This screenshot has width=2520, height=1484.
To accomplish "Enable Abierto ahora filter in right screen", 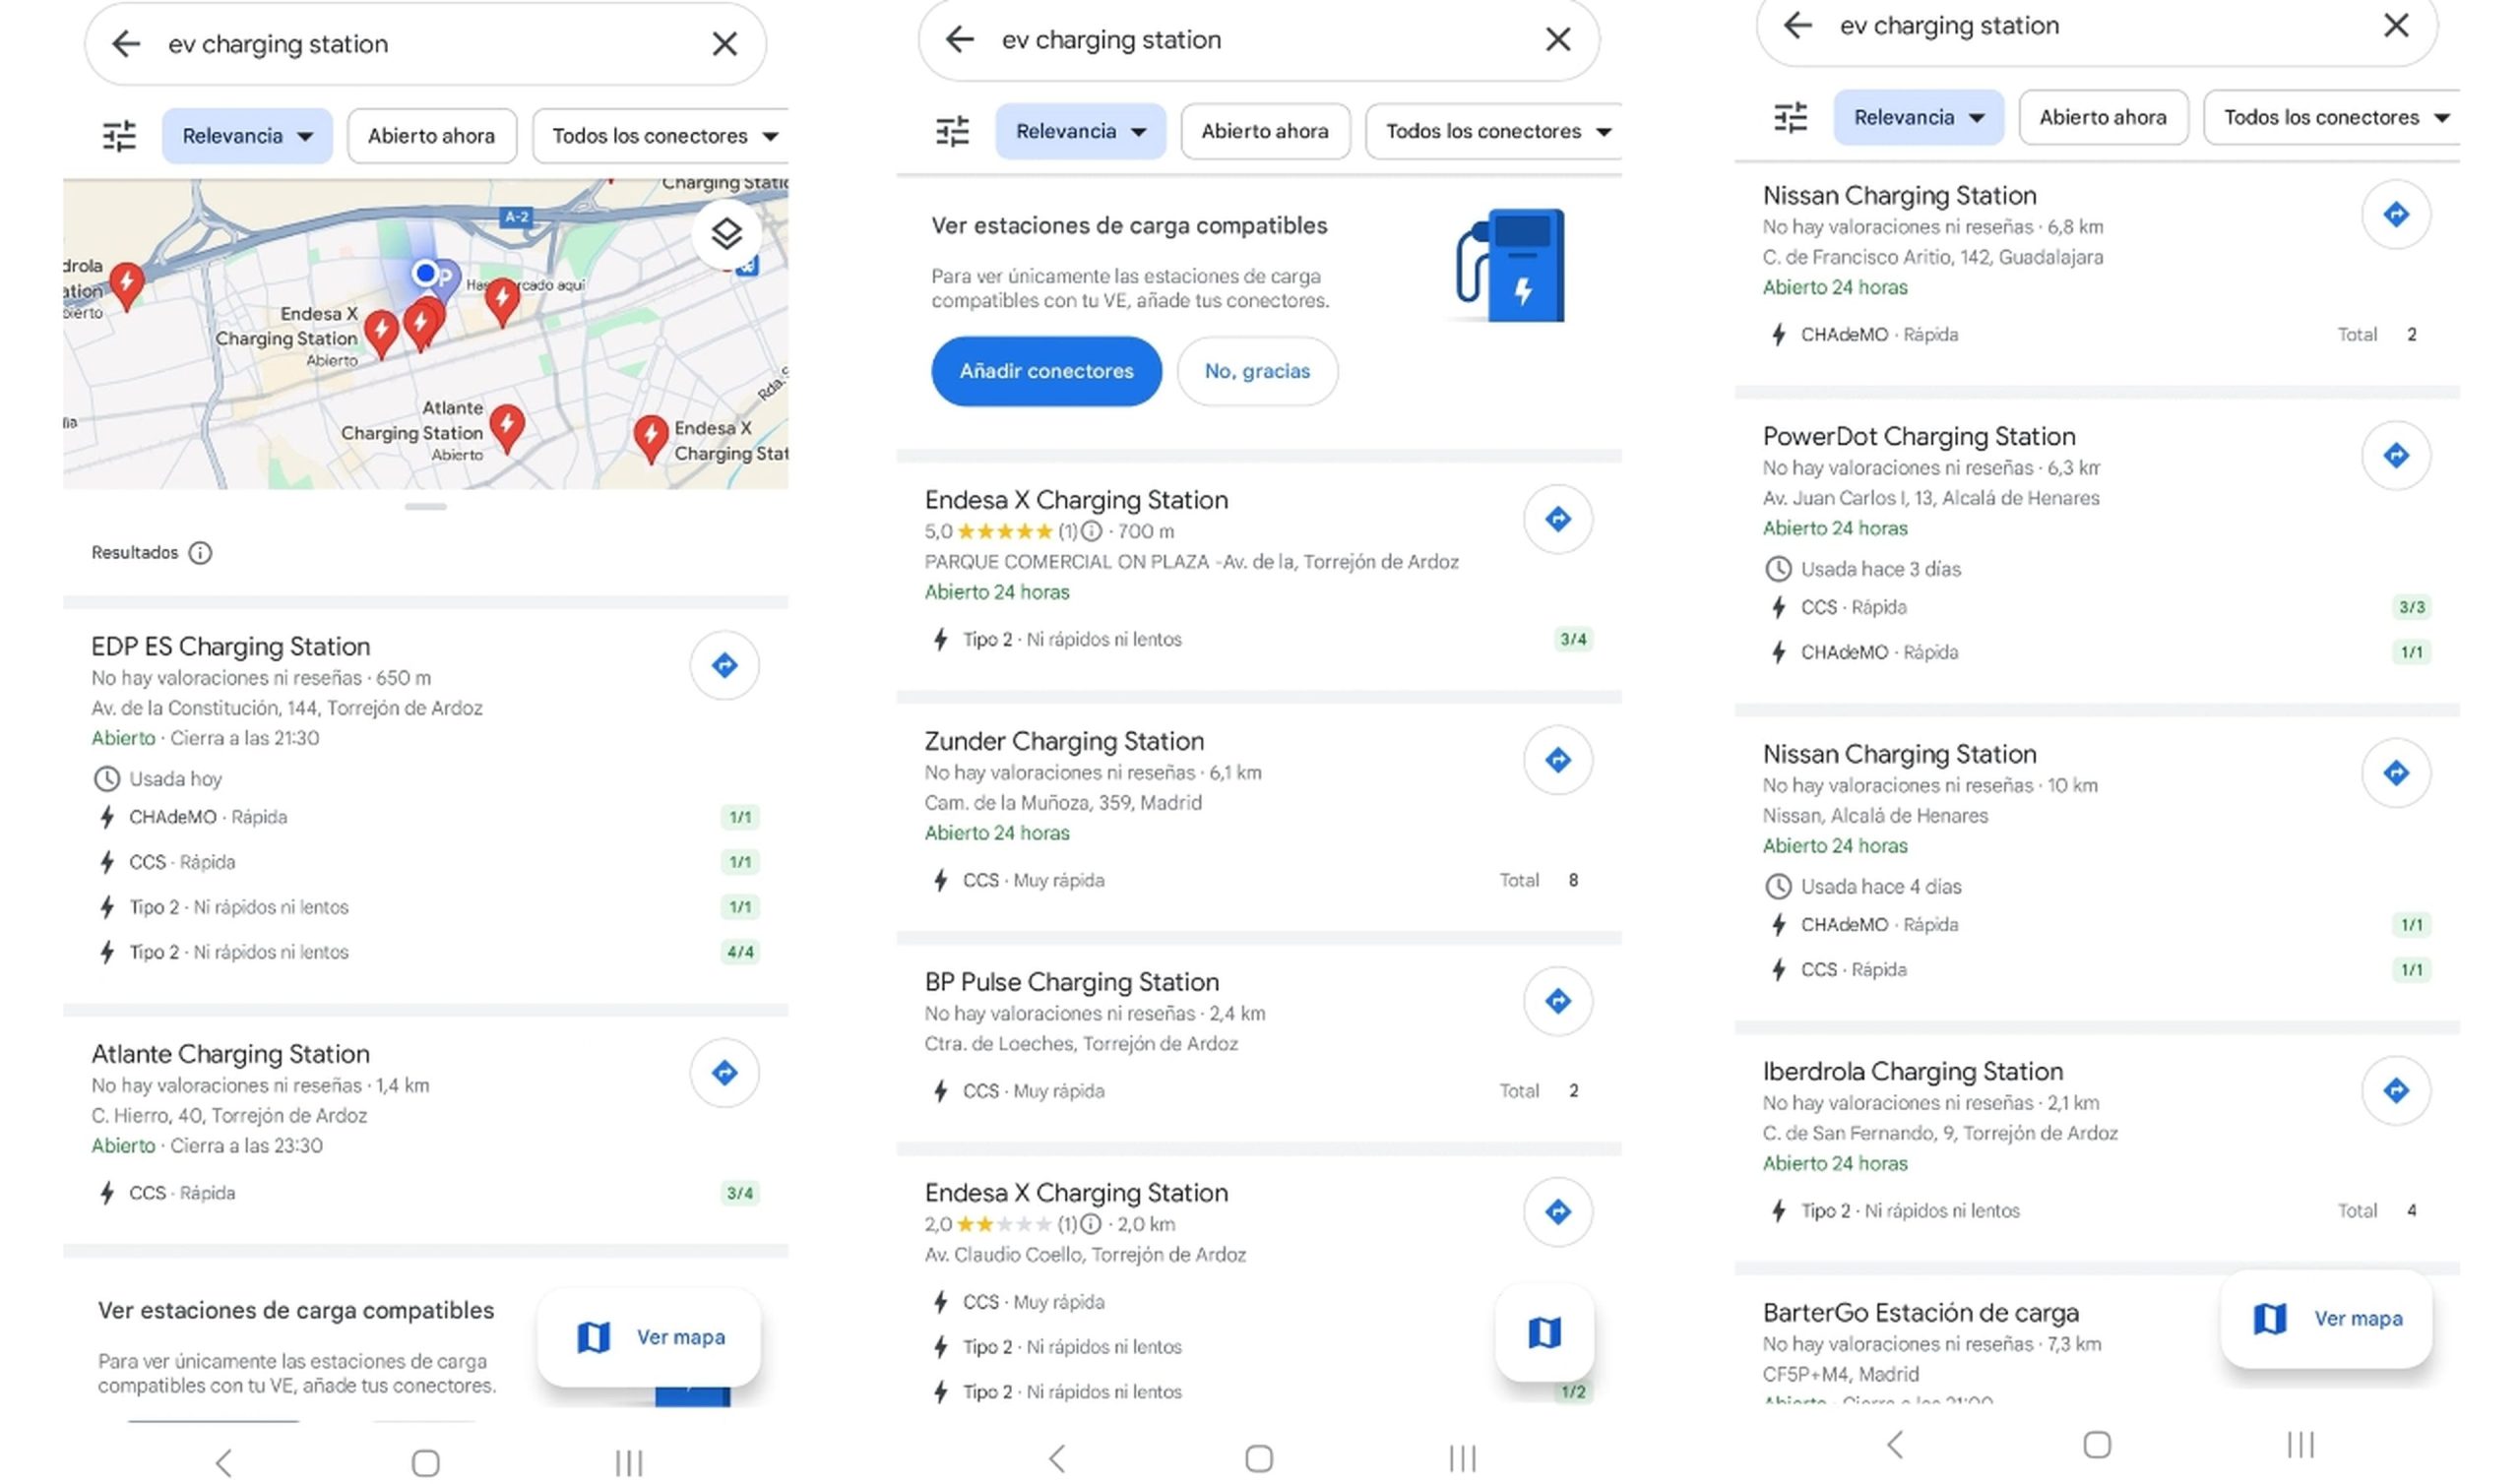I will pos(2102,117).
